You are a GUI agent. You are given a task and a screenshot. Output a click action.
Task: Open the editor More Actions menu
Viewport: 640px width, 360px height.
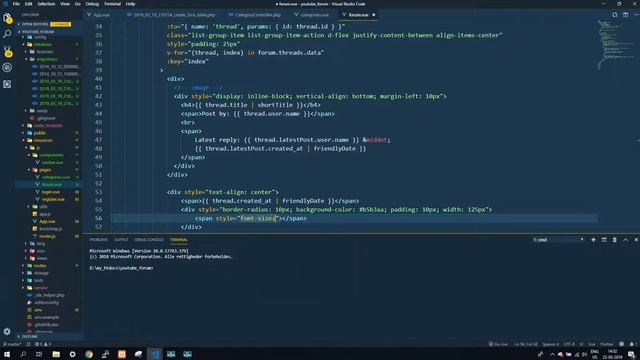[x=636, y=15]
